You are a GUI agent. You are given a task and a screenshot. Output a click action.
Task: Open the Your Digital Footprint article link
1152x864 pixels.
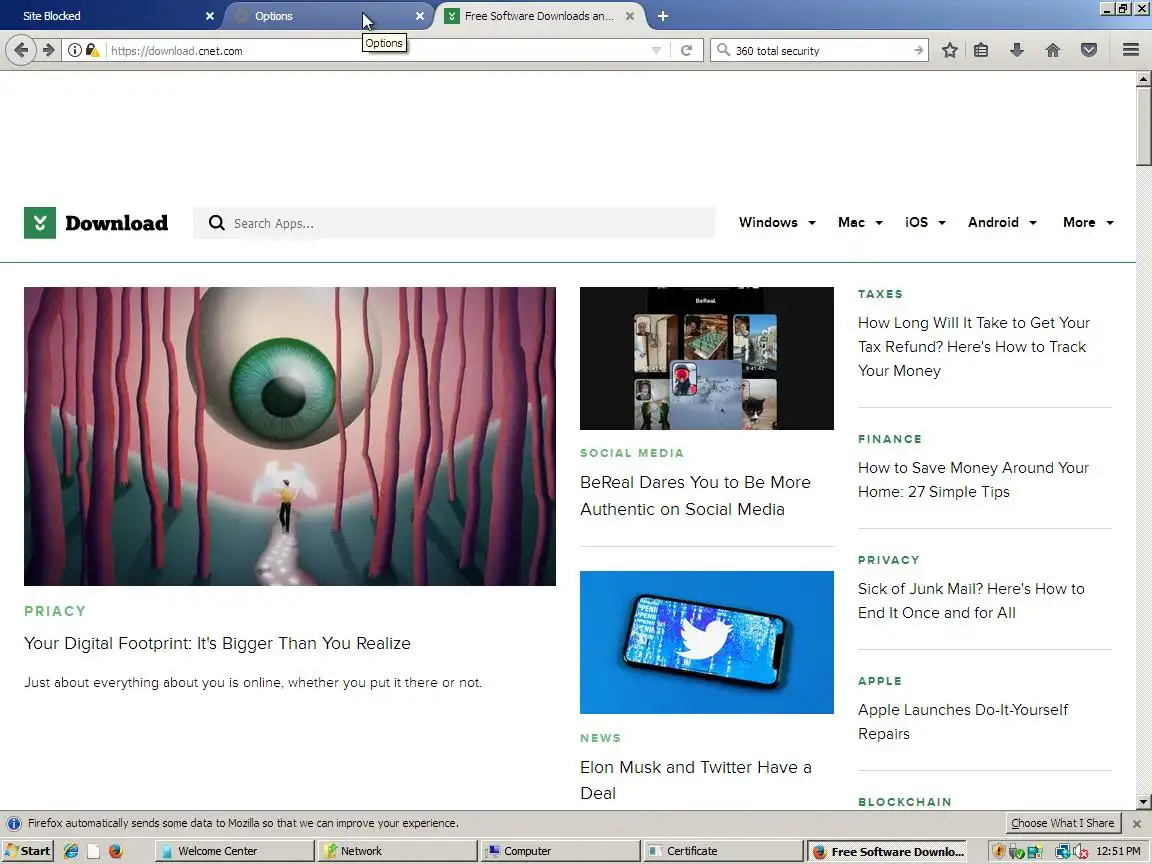217,643
